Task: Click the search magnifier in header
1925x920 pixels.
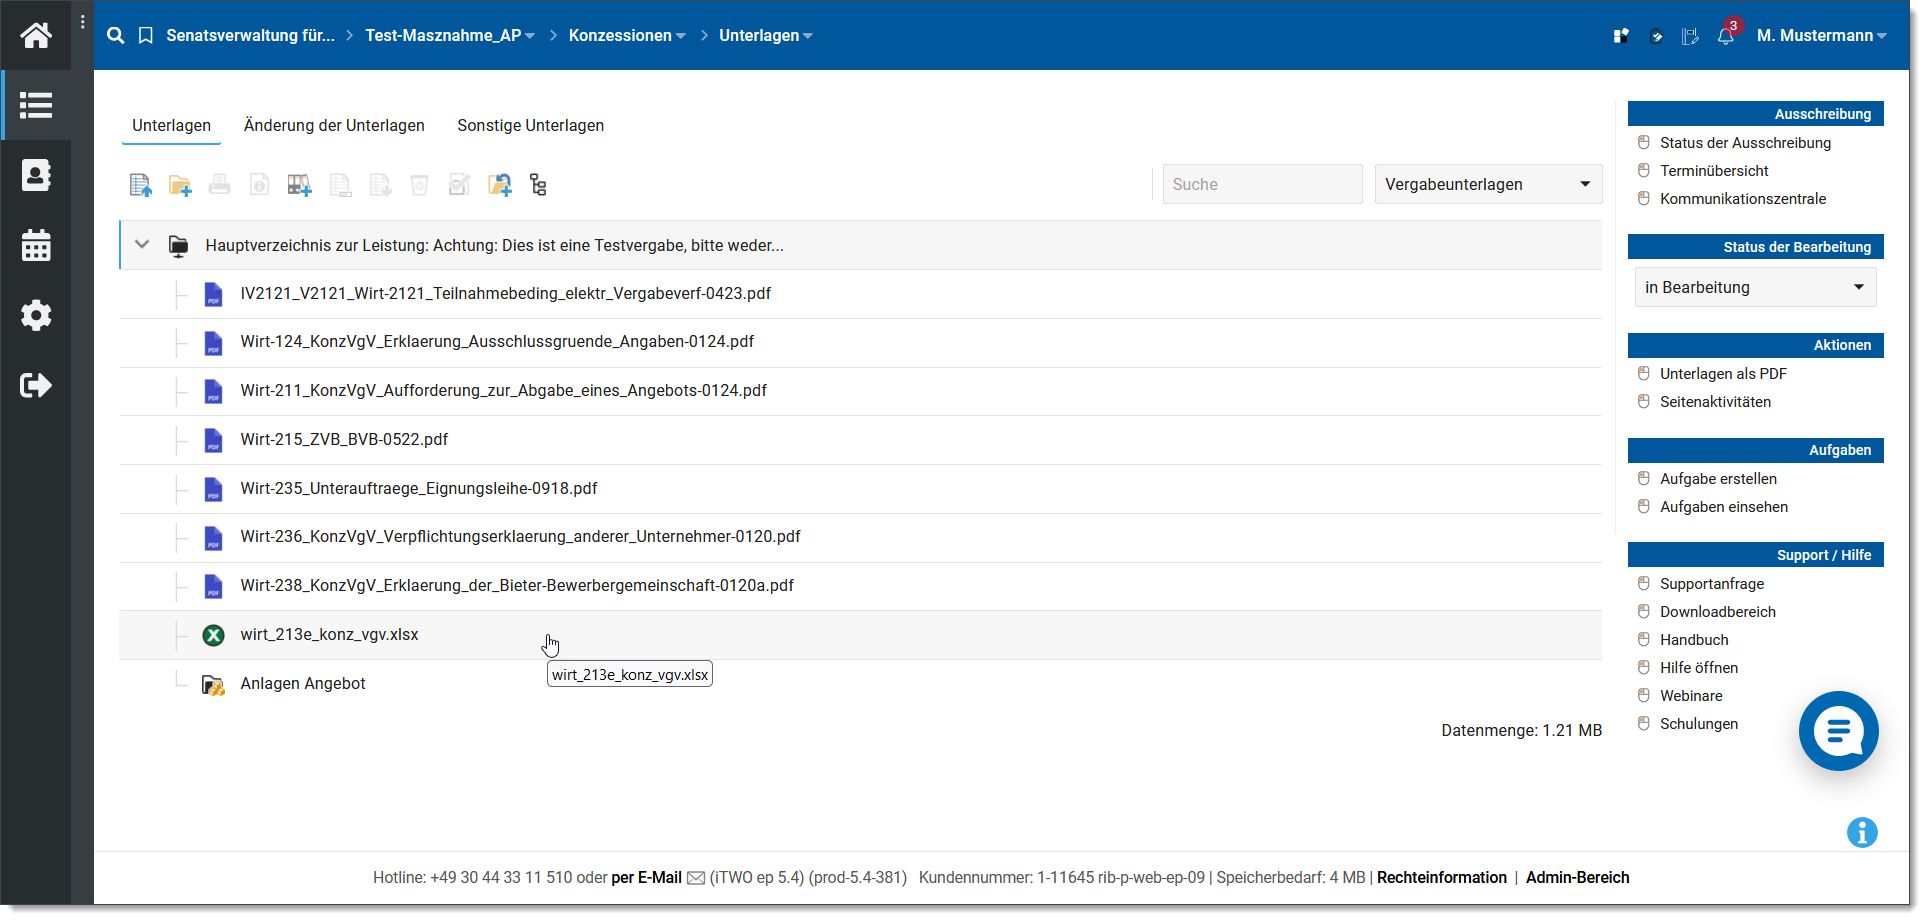Action: [116, 35]
